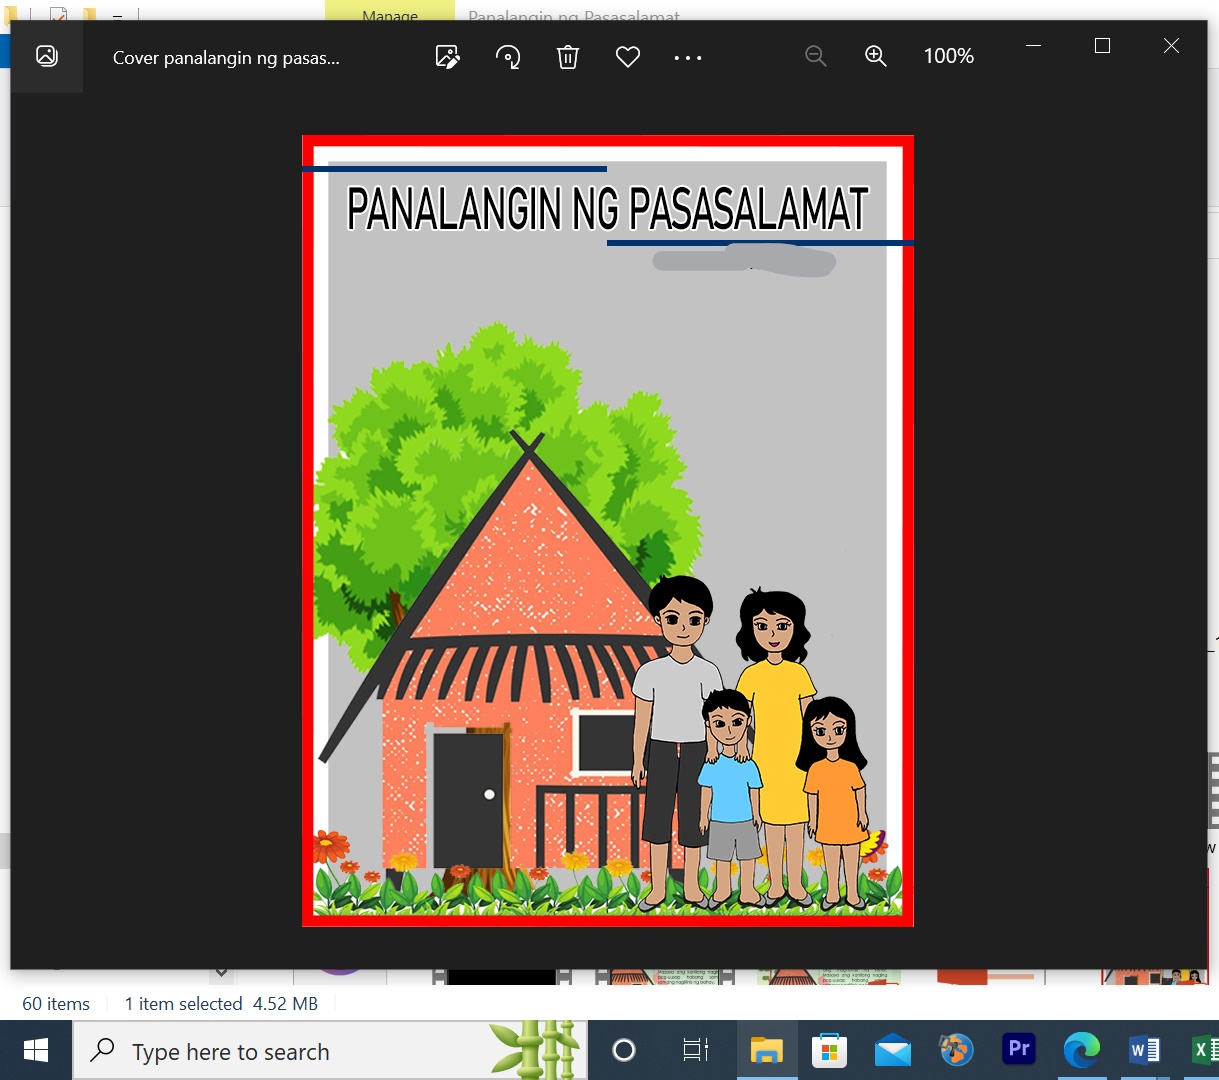Open File Explorer from the taskbar
The height and width of the screenshot is (1080, 1219).
click(767, 1050)
